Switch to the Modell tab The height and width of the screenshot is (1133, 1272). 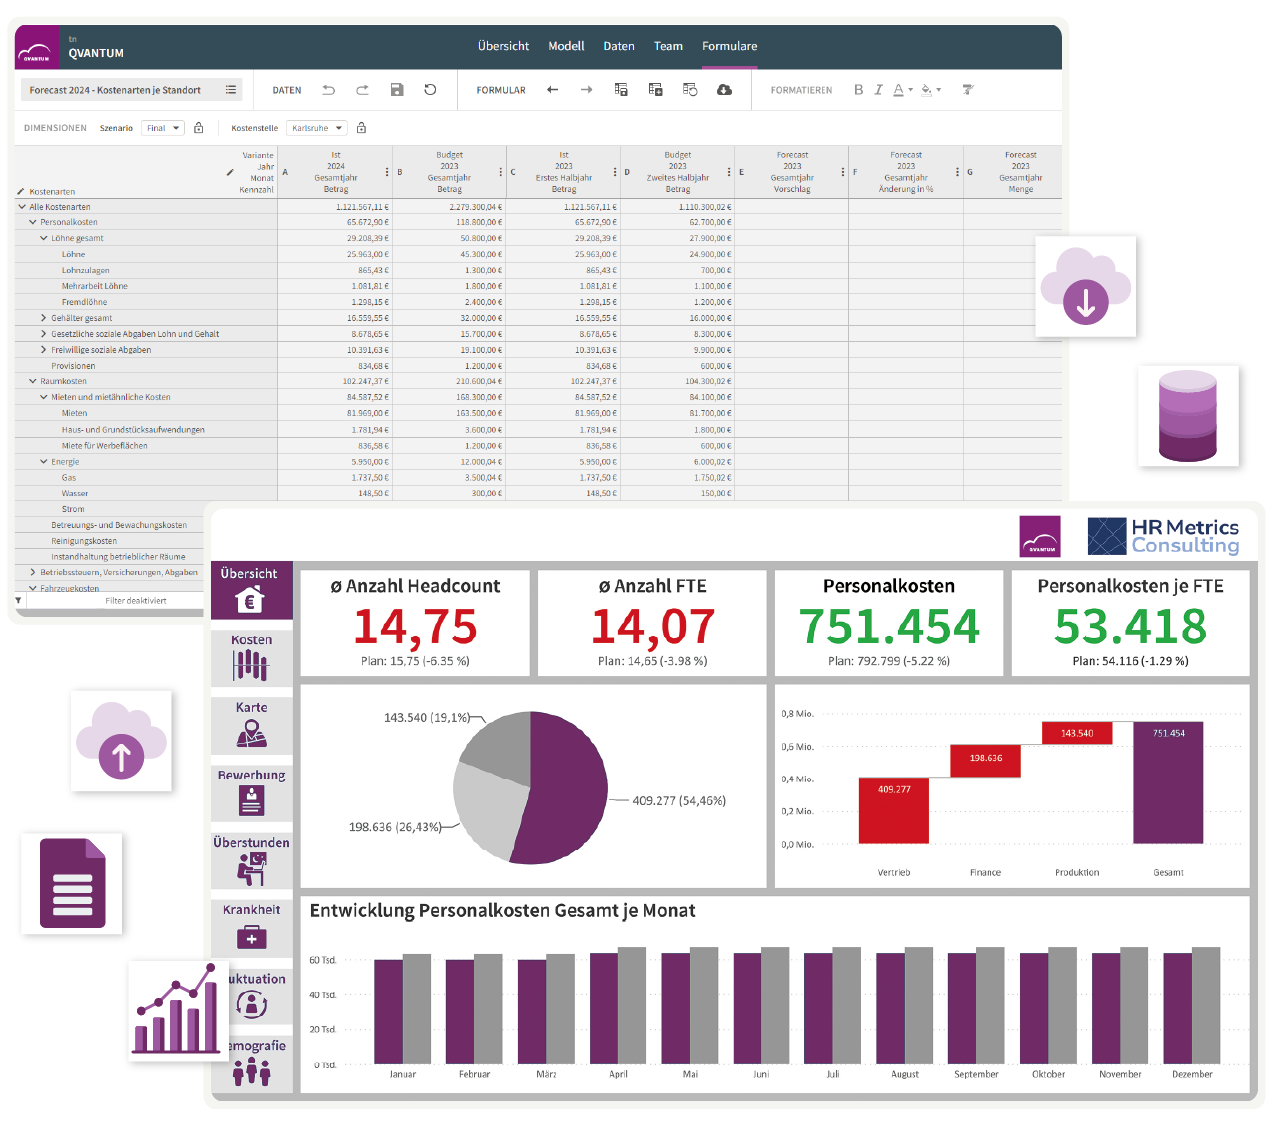[x=566, y=46]
